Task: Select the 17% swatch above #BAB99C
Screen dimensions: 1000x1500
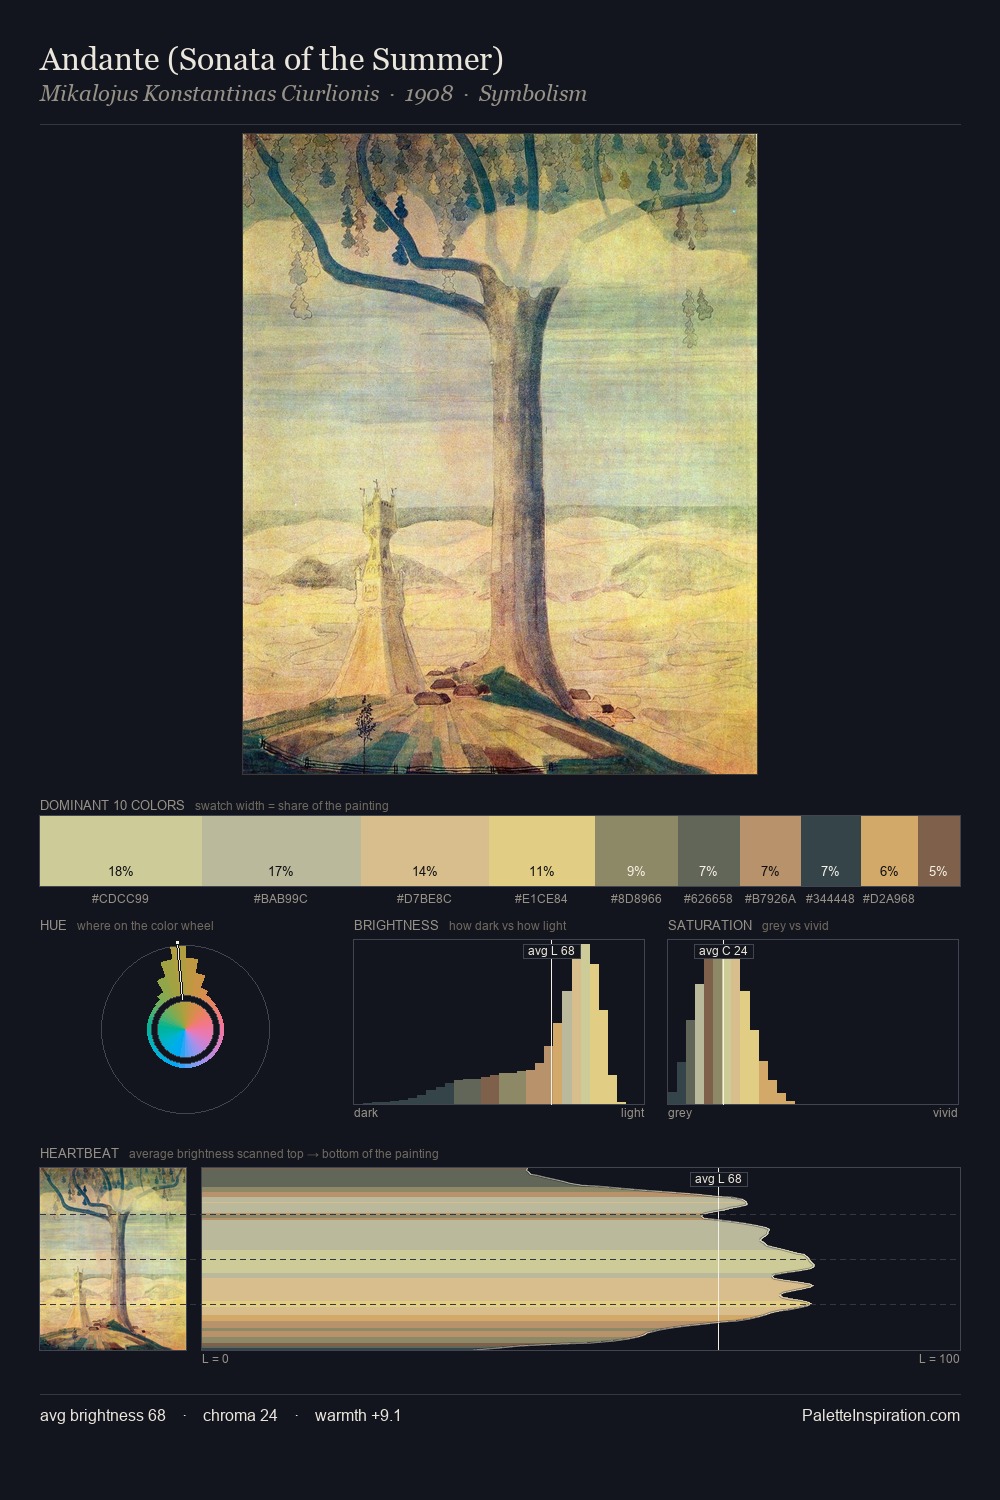Action: coord(281,851)
